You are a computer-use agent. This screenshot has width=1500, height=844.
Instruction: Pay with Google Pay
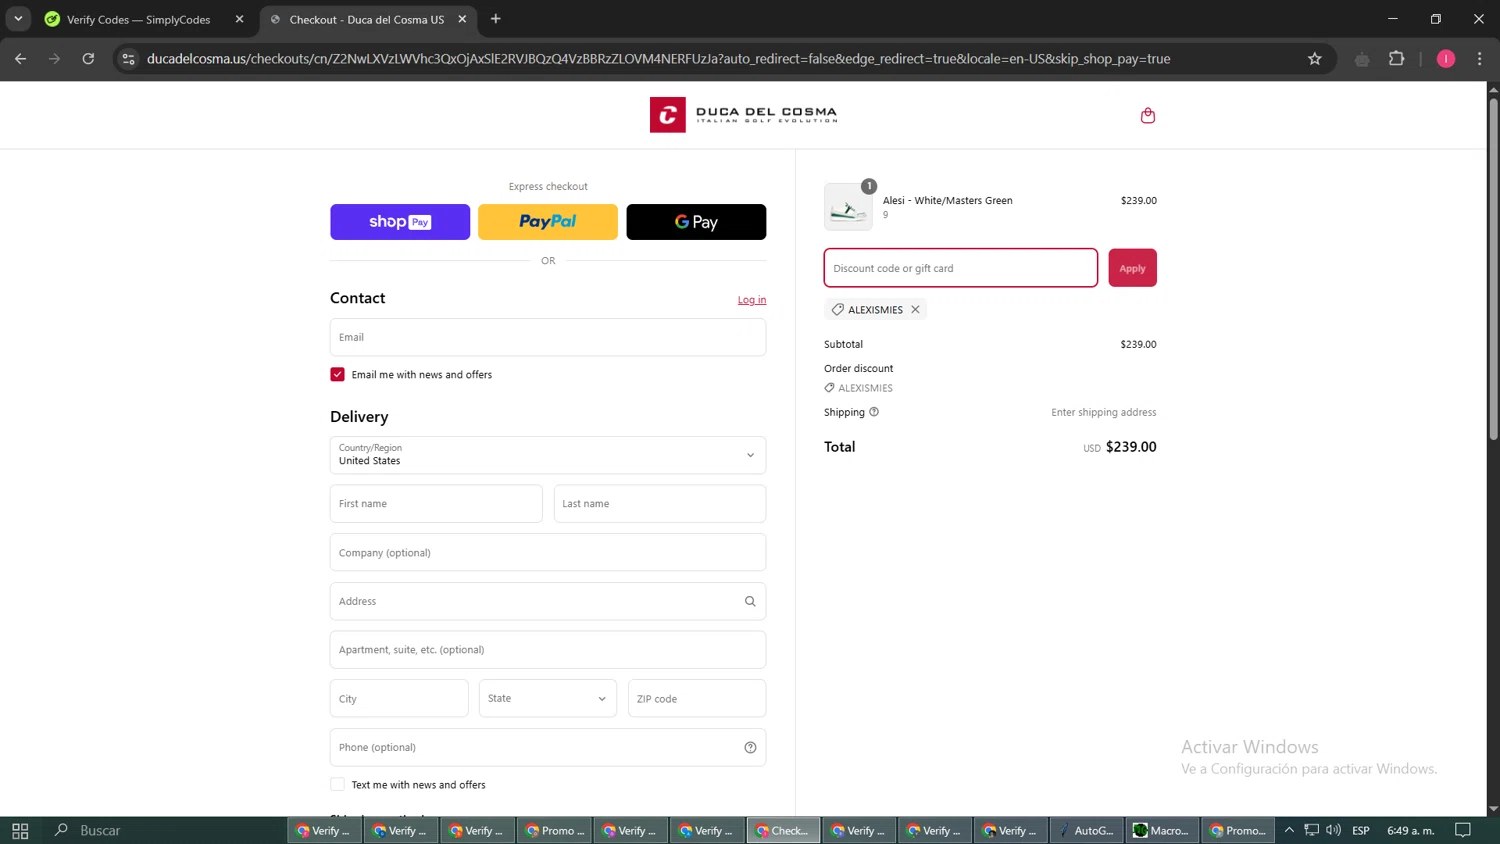click(x=696, y=222)
